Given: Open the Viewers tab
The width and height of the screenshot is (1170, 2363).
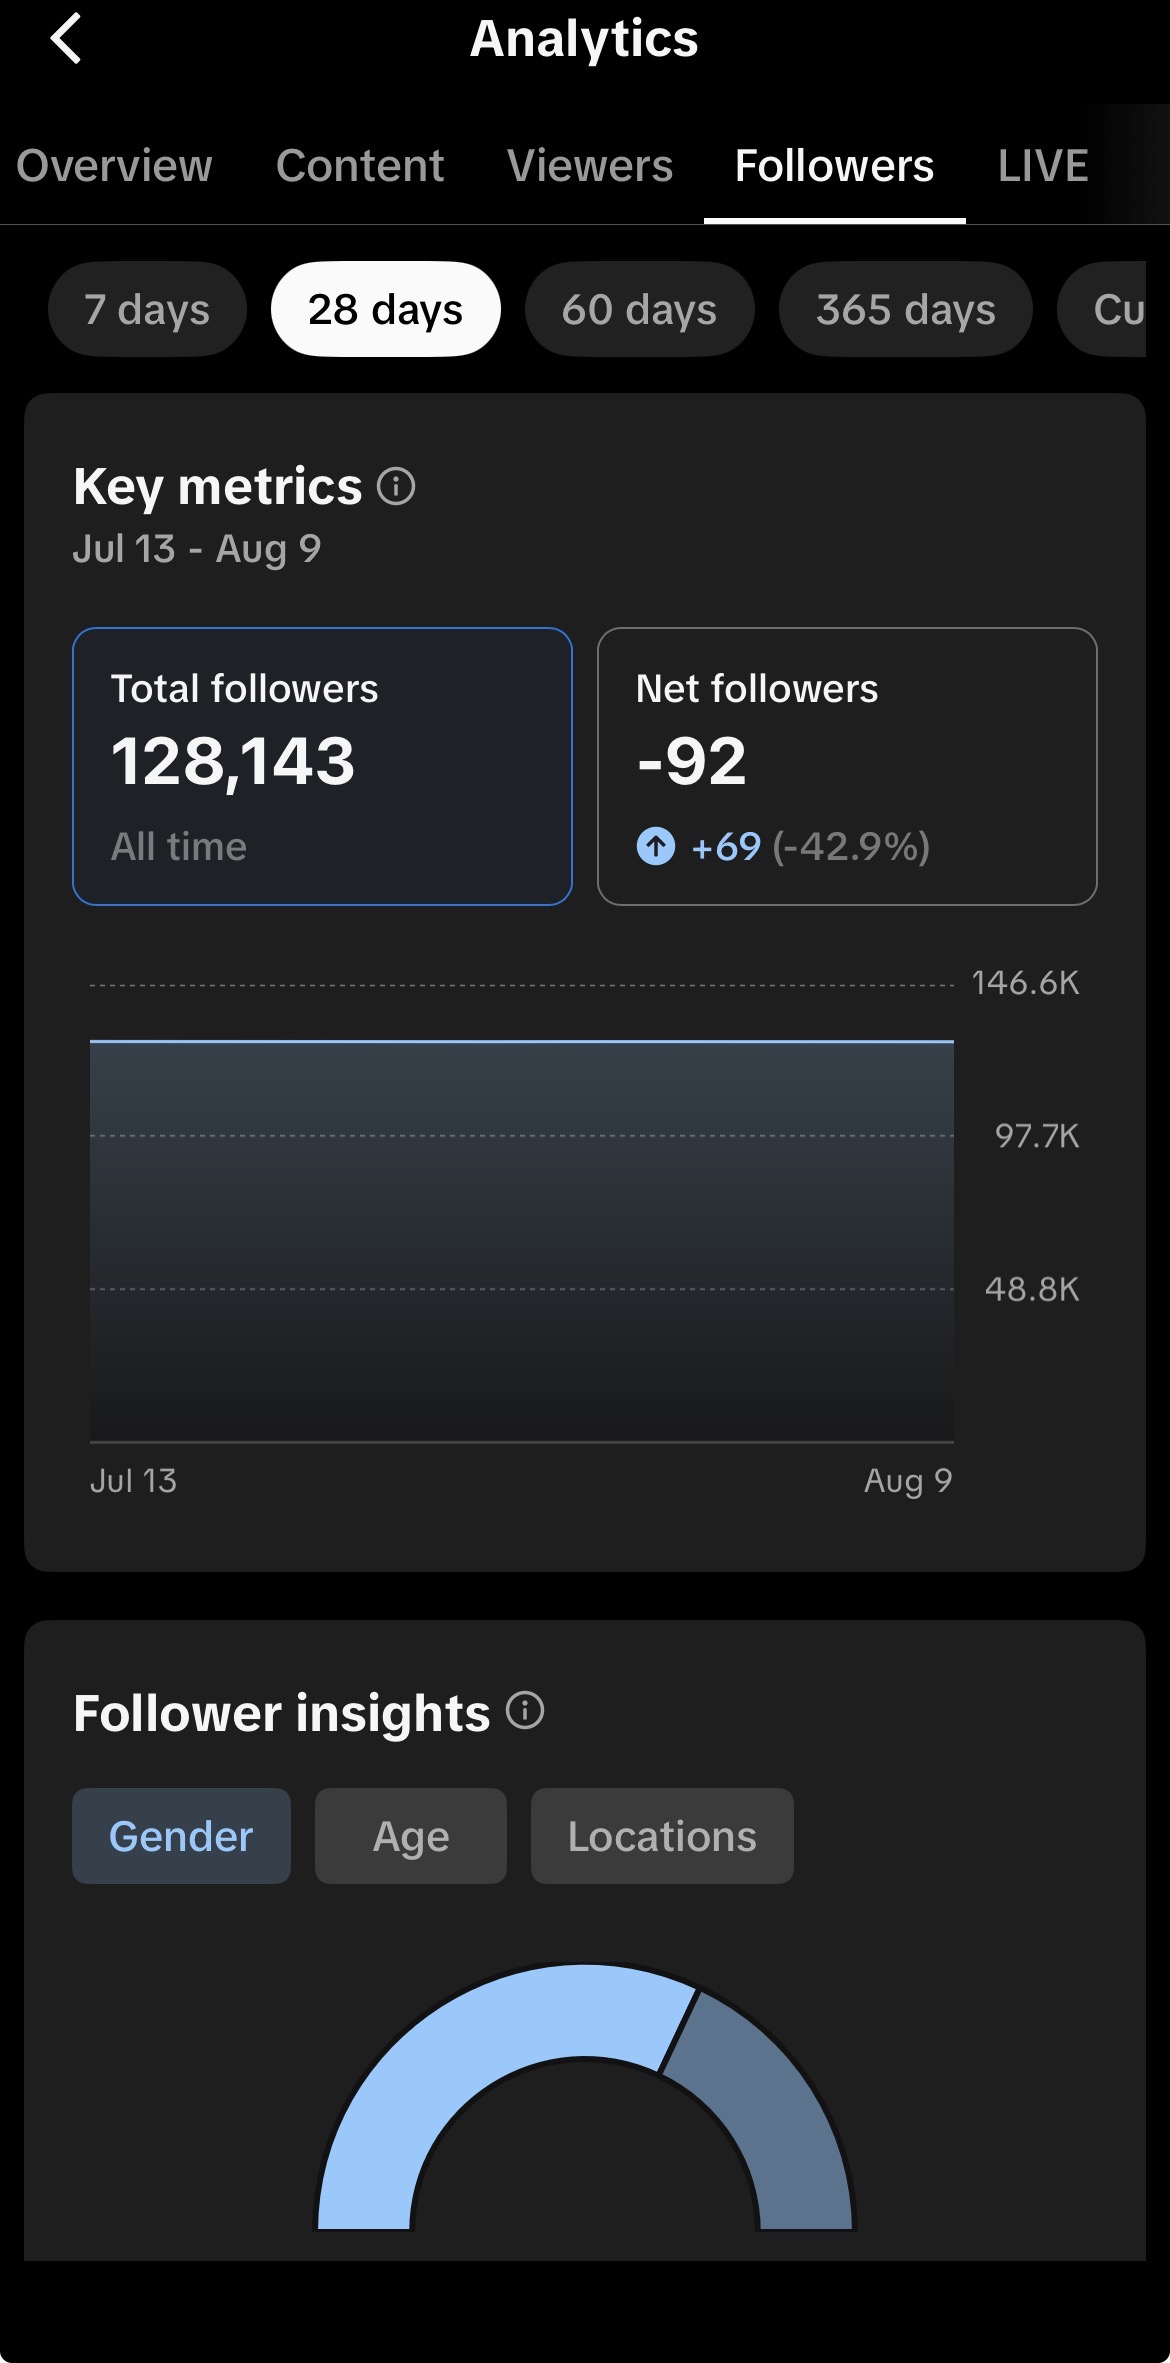Looking at the screenshot, I should 590,166.
